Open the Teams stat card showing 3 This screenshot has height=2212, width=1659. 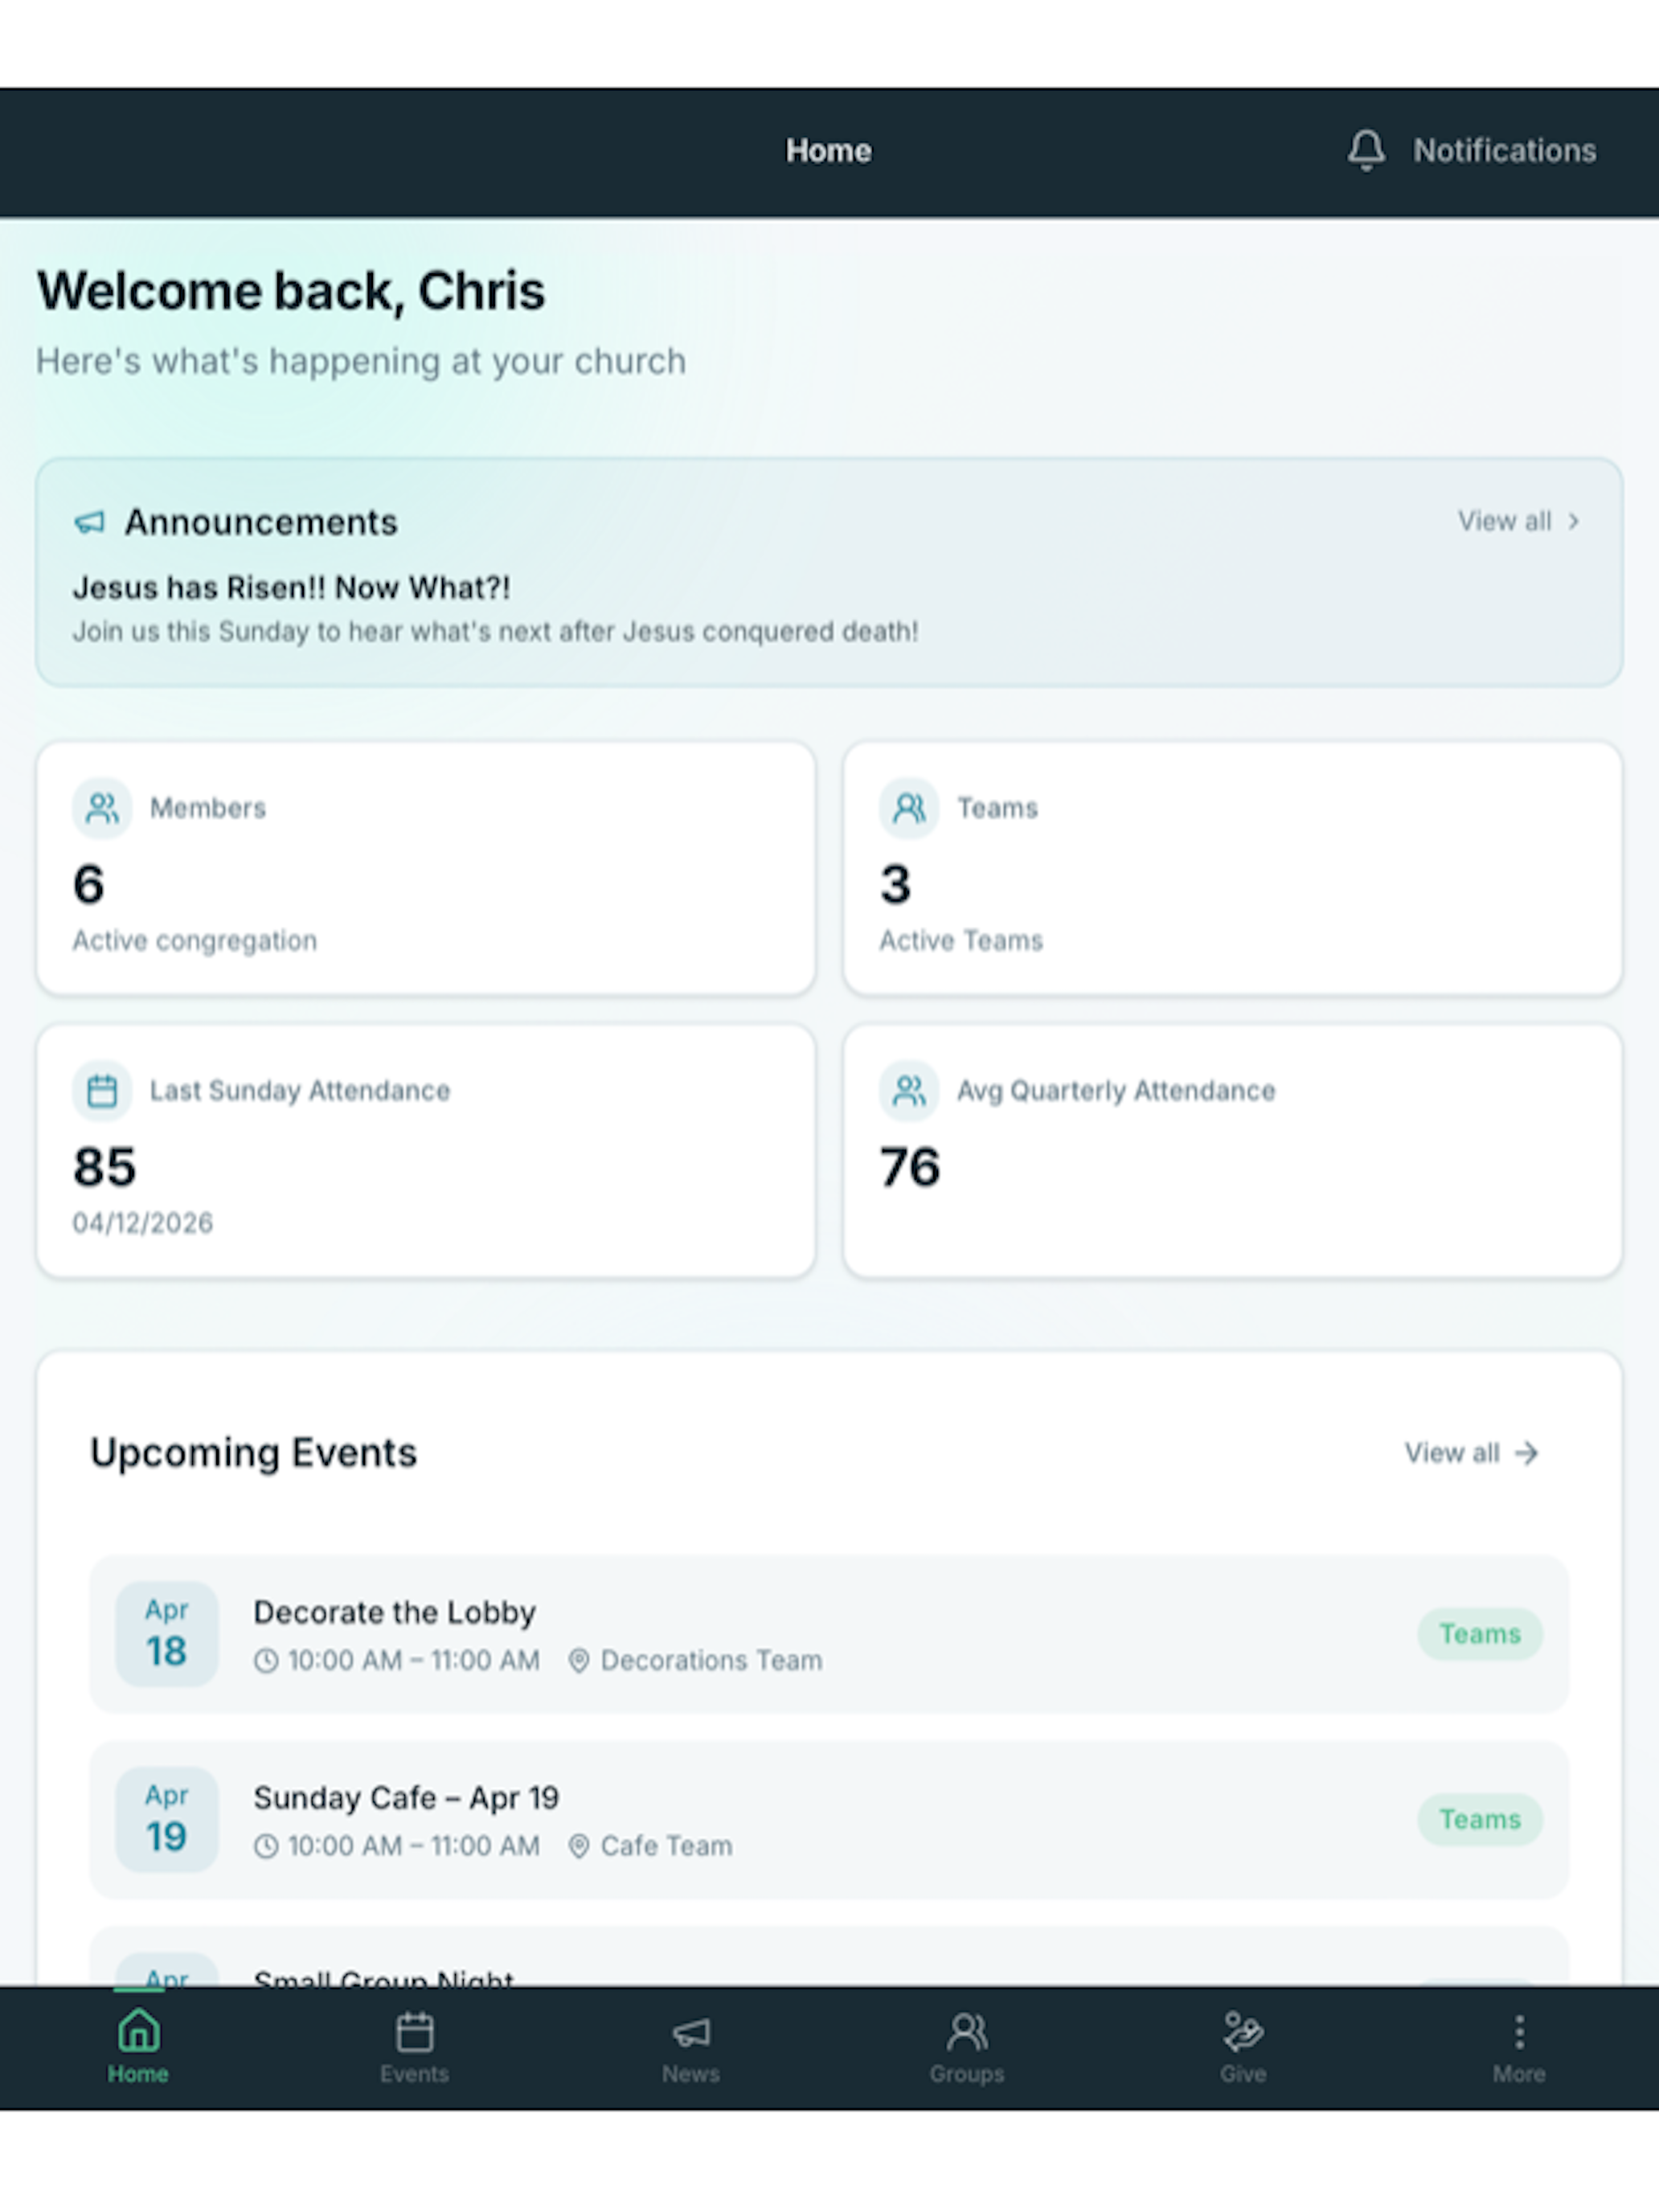(1232, 868)
